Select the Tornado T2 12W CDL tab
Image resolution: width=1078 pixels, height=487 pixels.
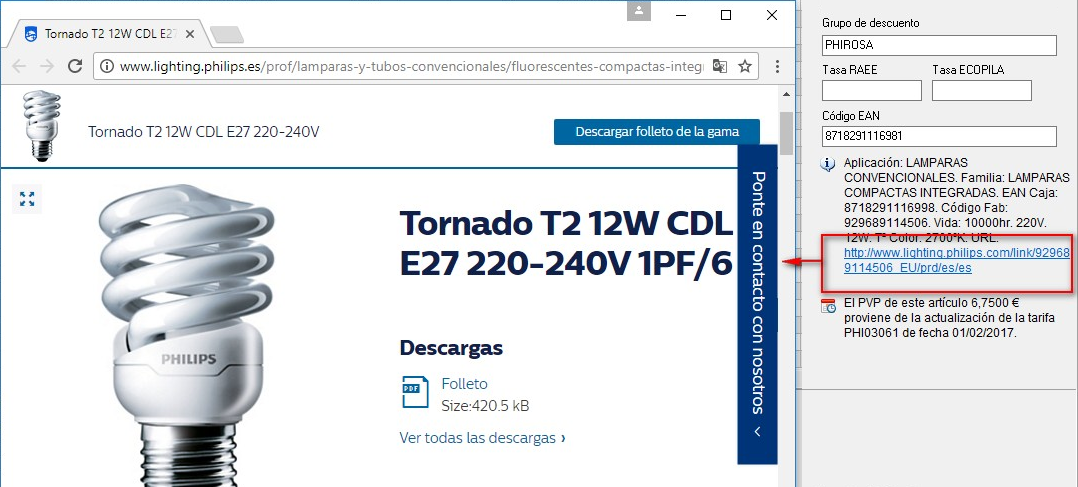coord(110,34)
